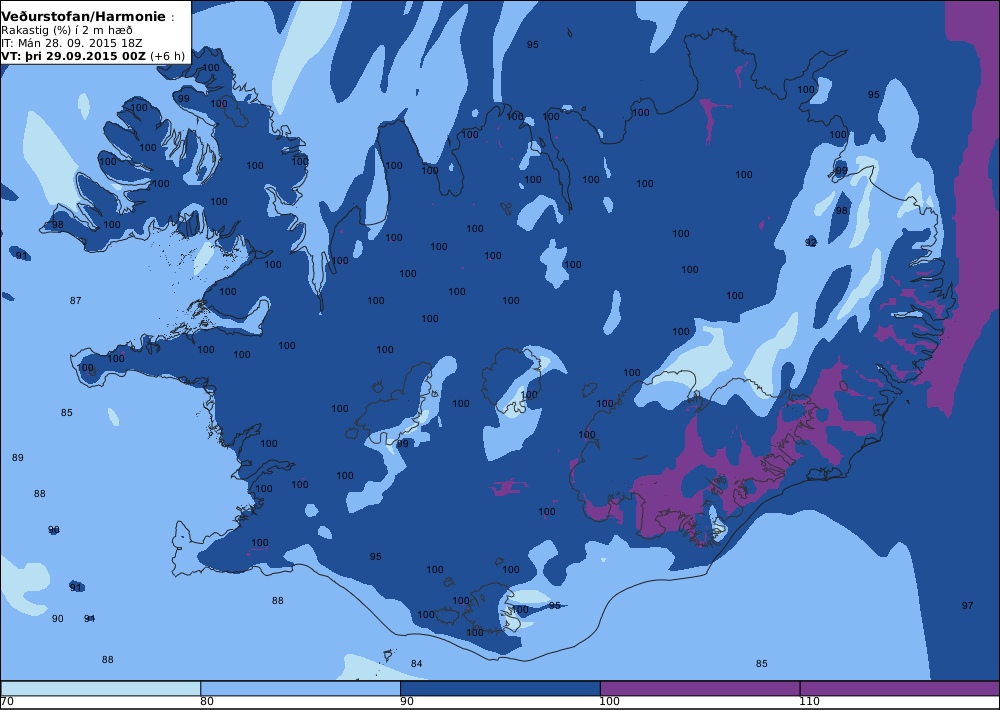
Task: Click the humidity value 89 on the west edge
Action: tap(18, 457)
